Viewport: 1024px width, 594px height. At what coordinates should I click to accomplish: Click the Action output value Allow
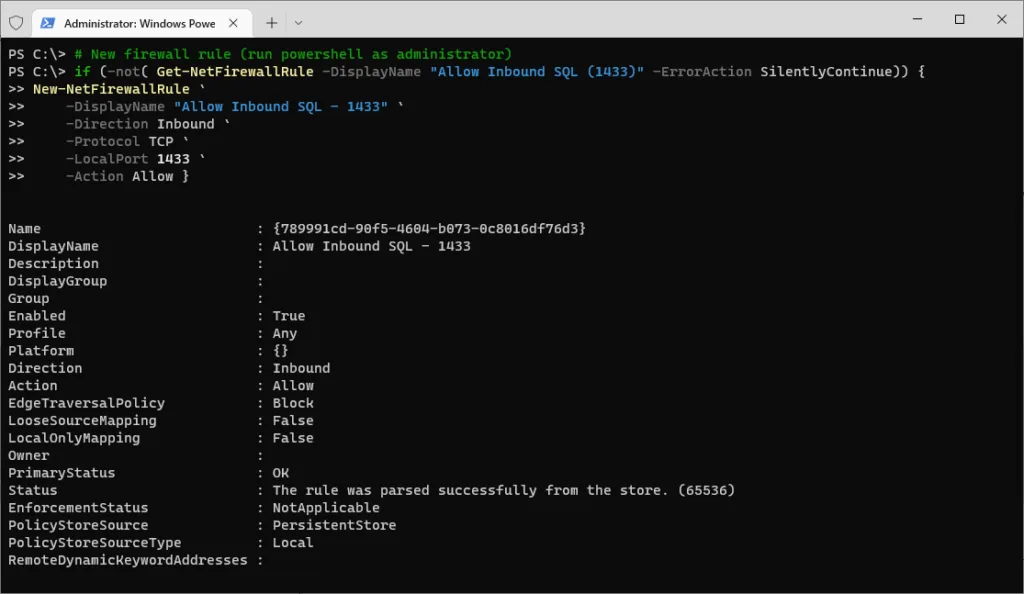click(293, 386)
